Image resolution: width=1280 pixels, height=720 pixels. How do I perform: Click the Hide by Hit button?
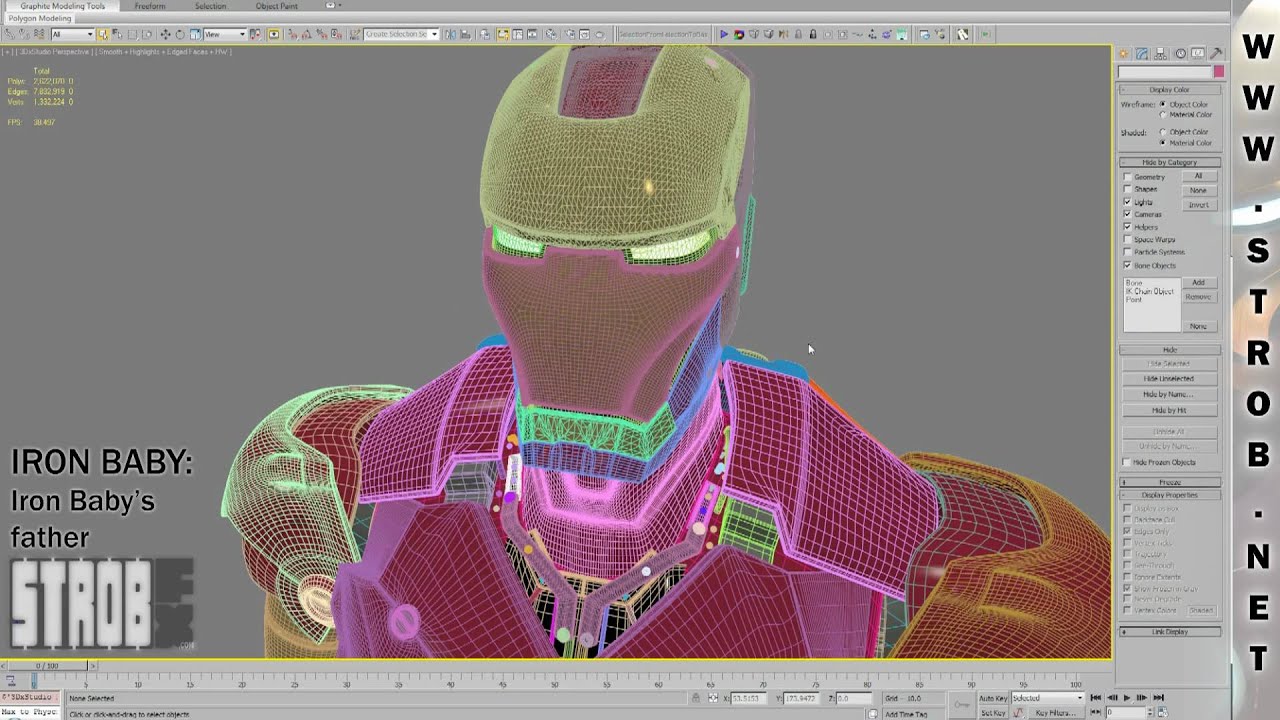click(1169, 411)
